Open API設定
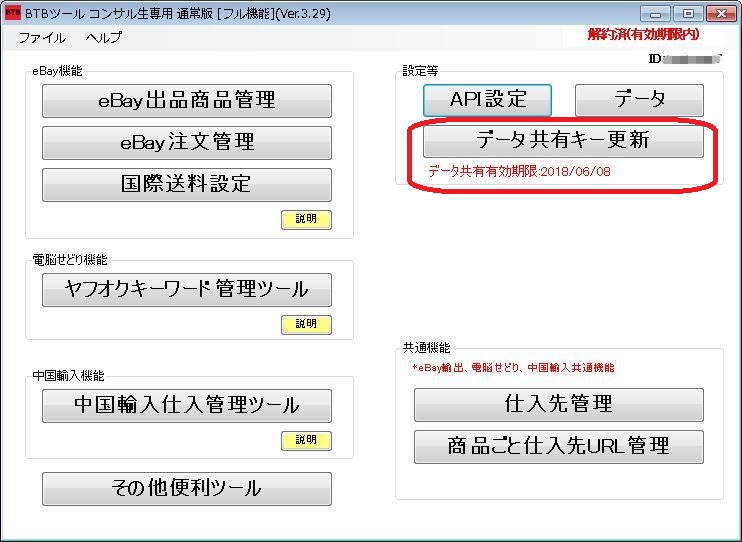Image resolution: width=742 pixels, height=542 pixels. [x=487, y=100]
